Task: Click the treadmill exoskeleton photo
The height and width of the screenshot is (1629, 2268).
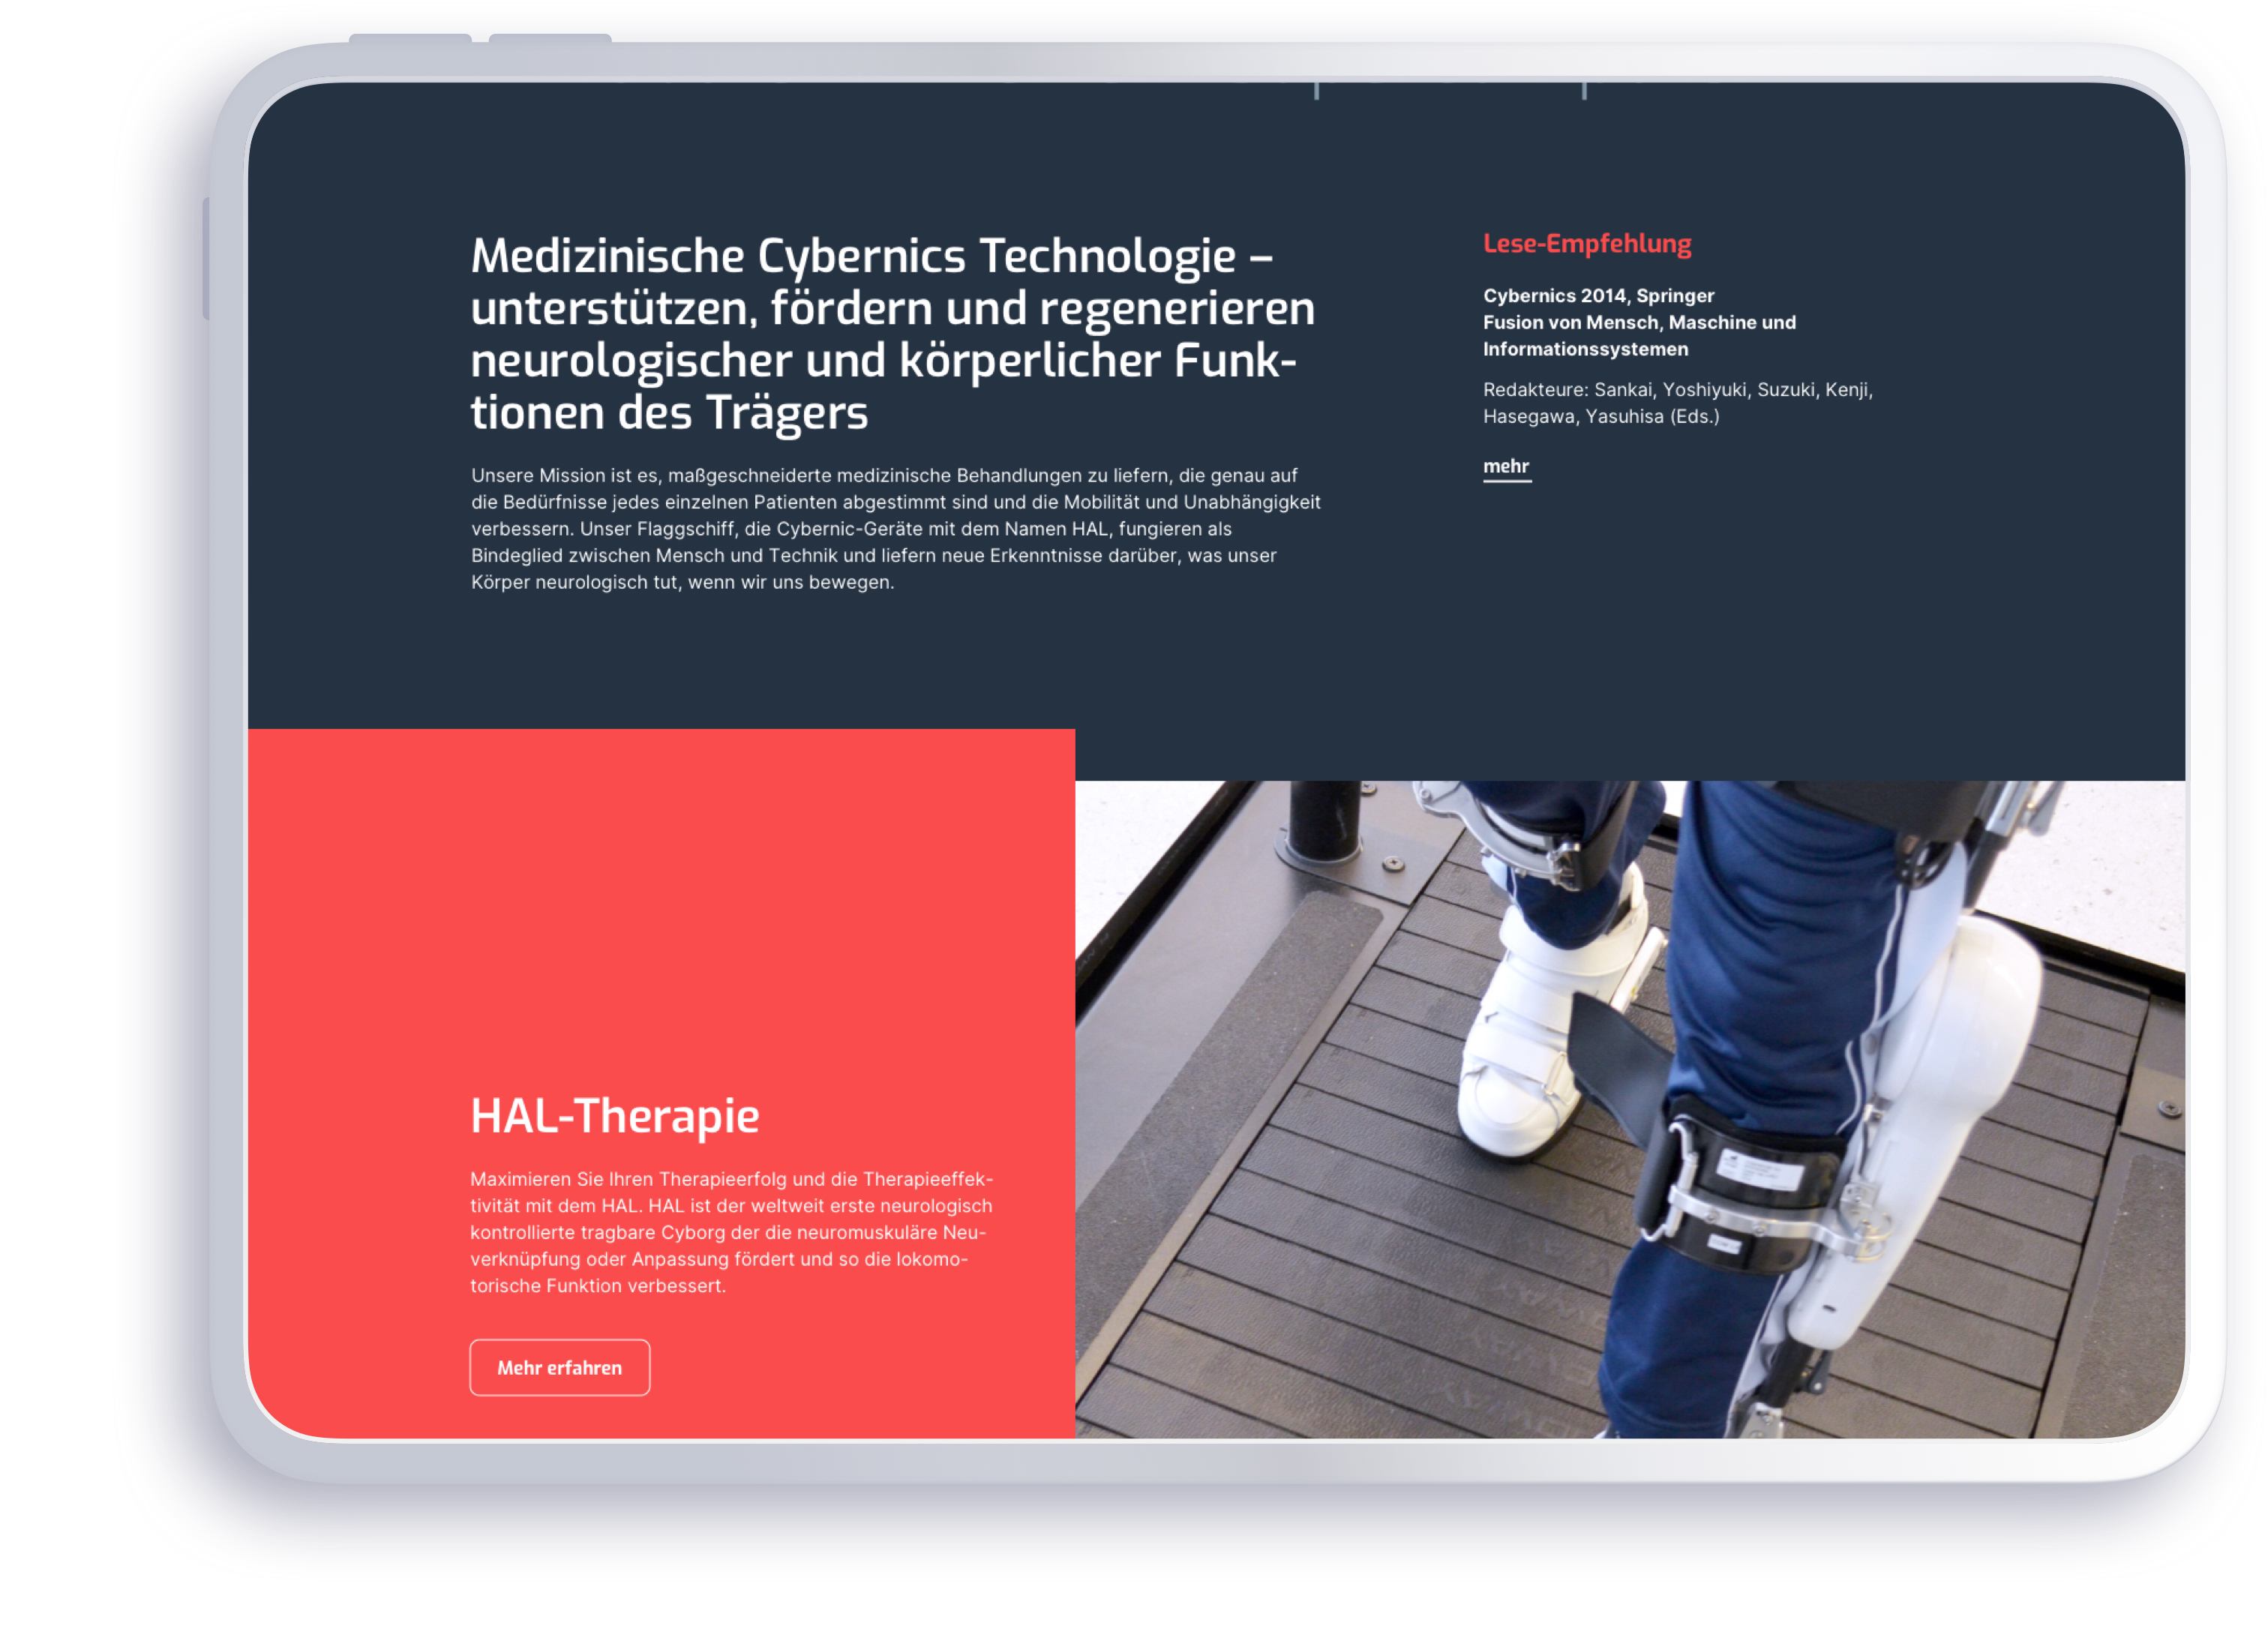Action: [x=1630, y=1109]
